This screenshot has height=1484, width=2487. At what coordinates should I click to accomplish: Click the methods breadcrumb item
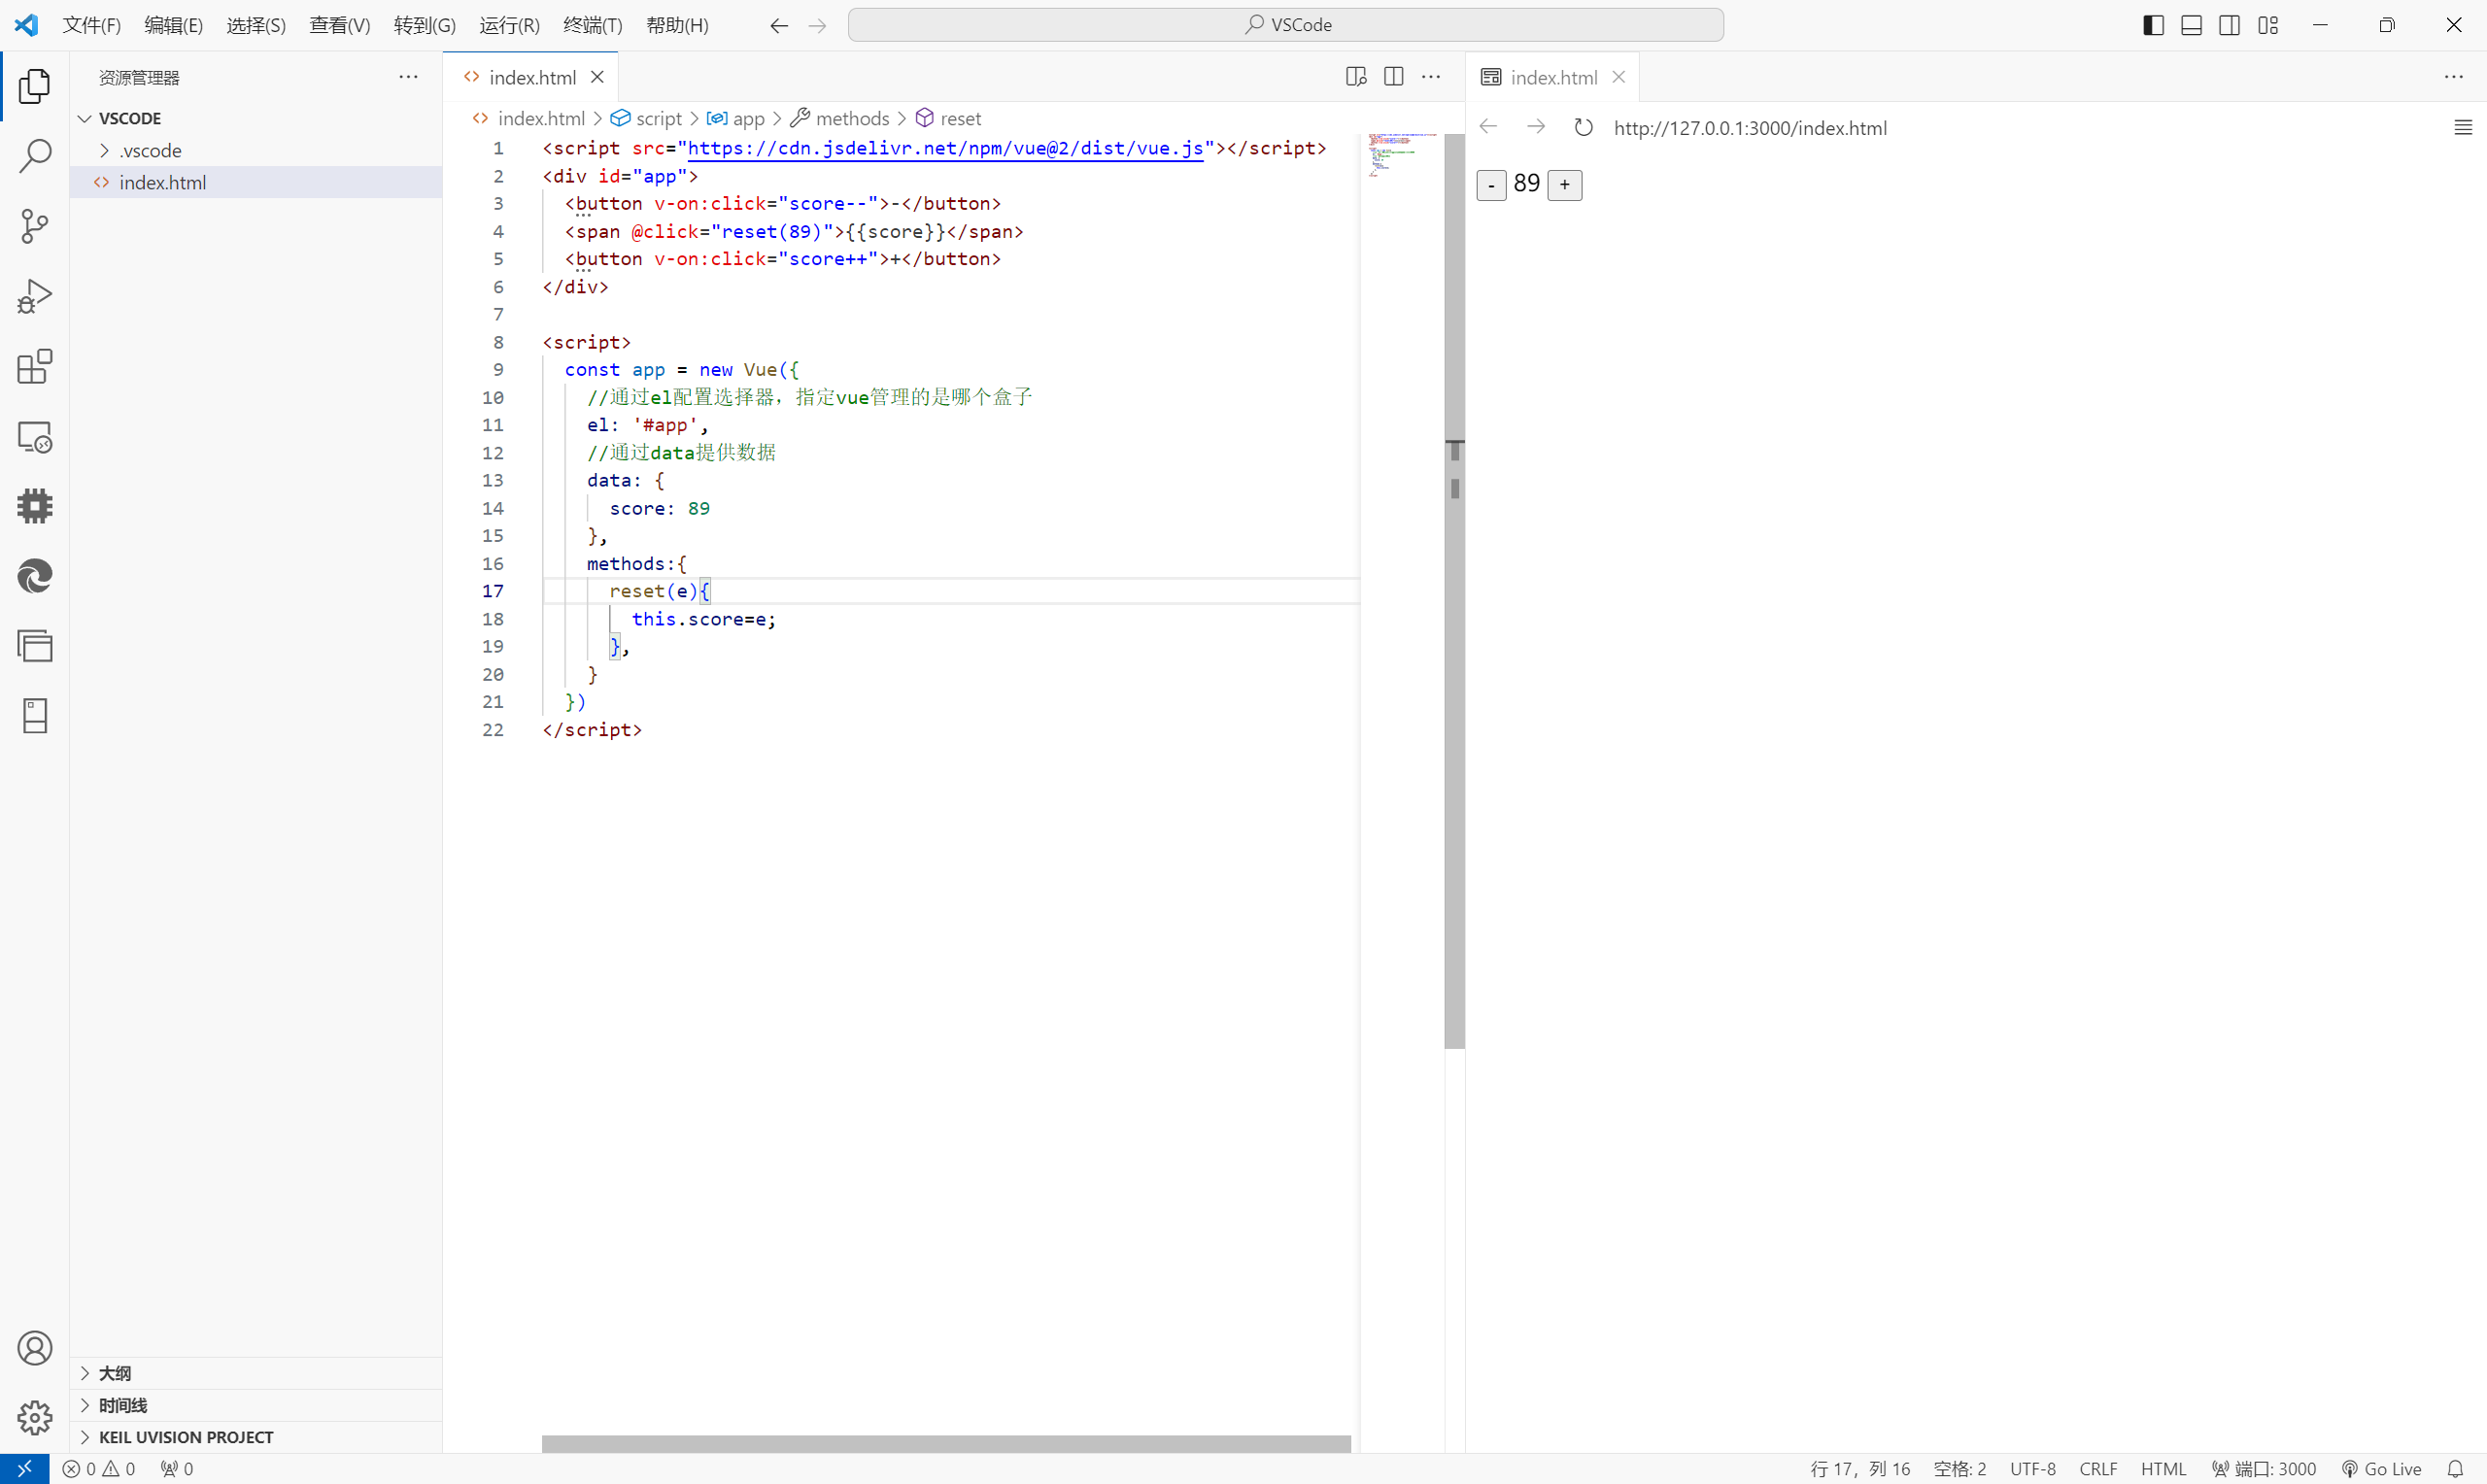point(840,118)
